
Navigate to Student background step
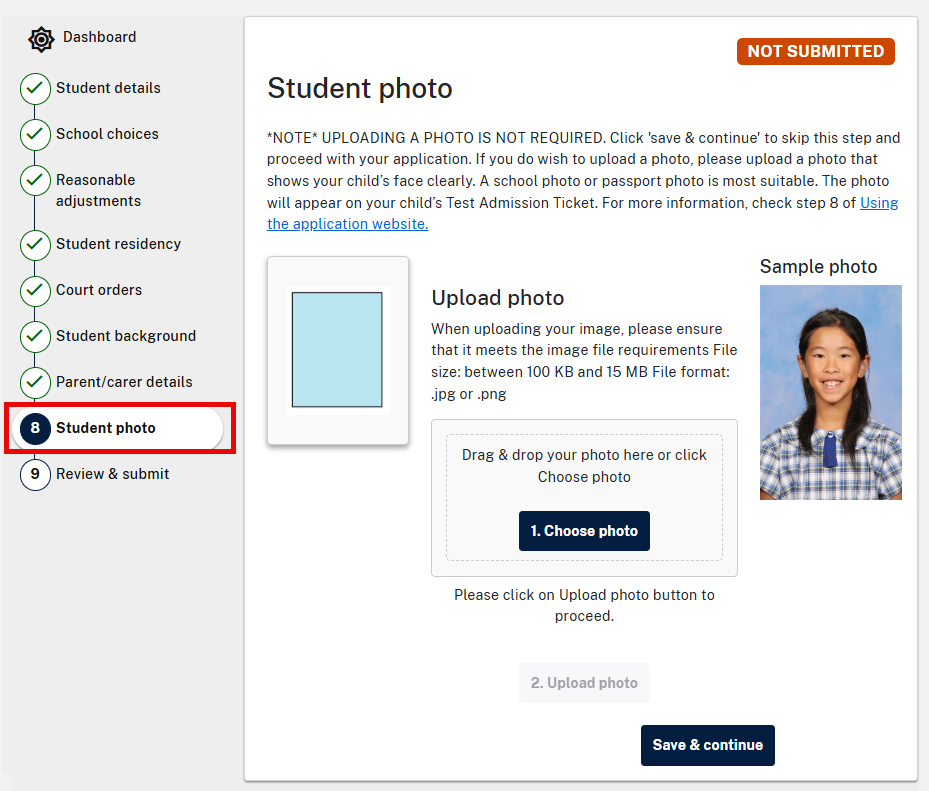point(126,336)
